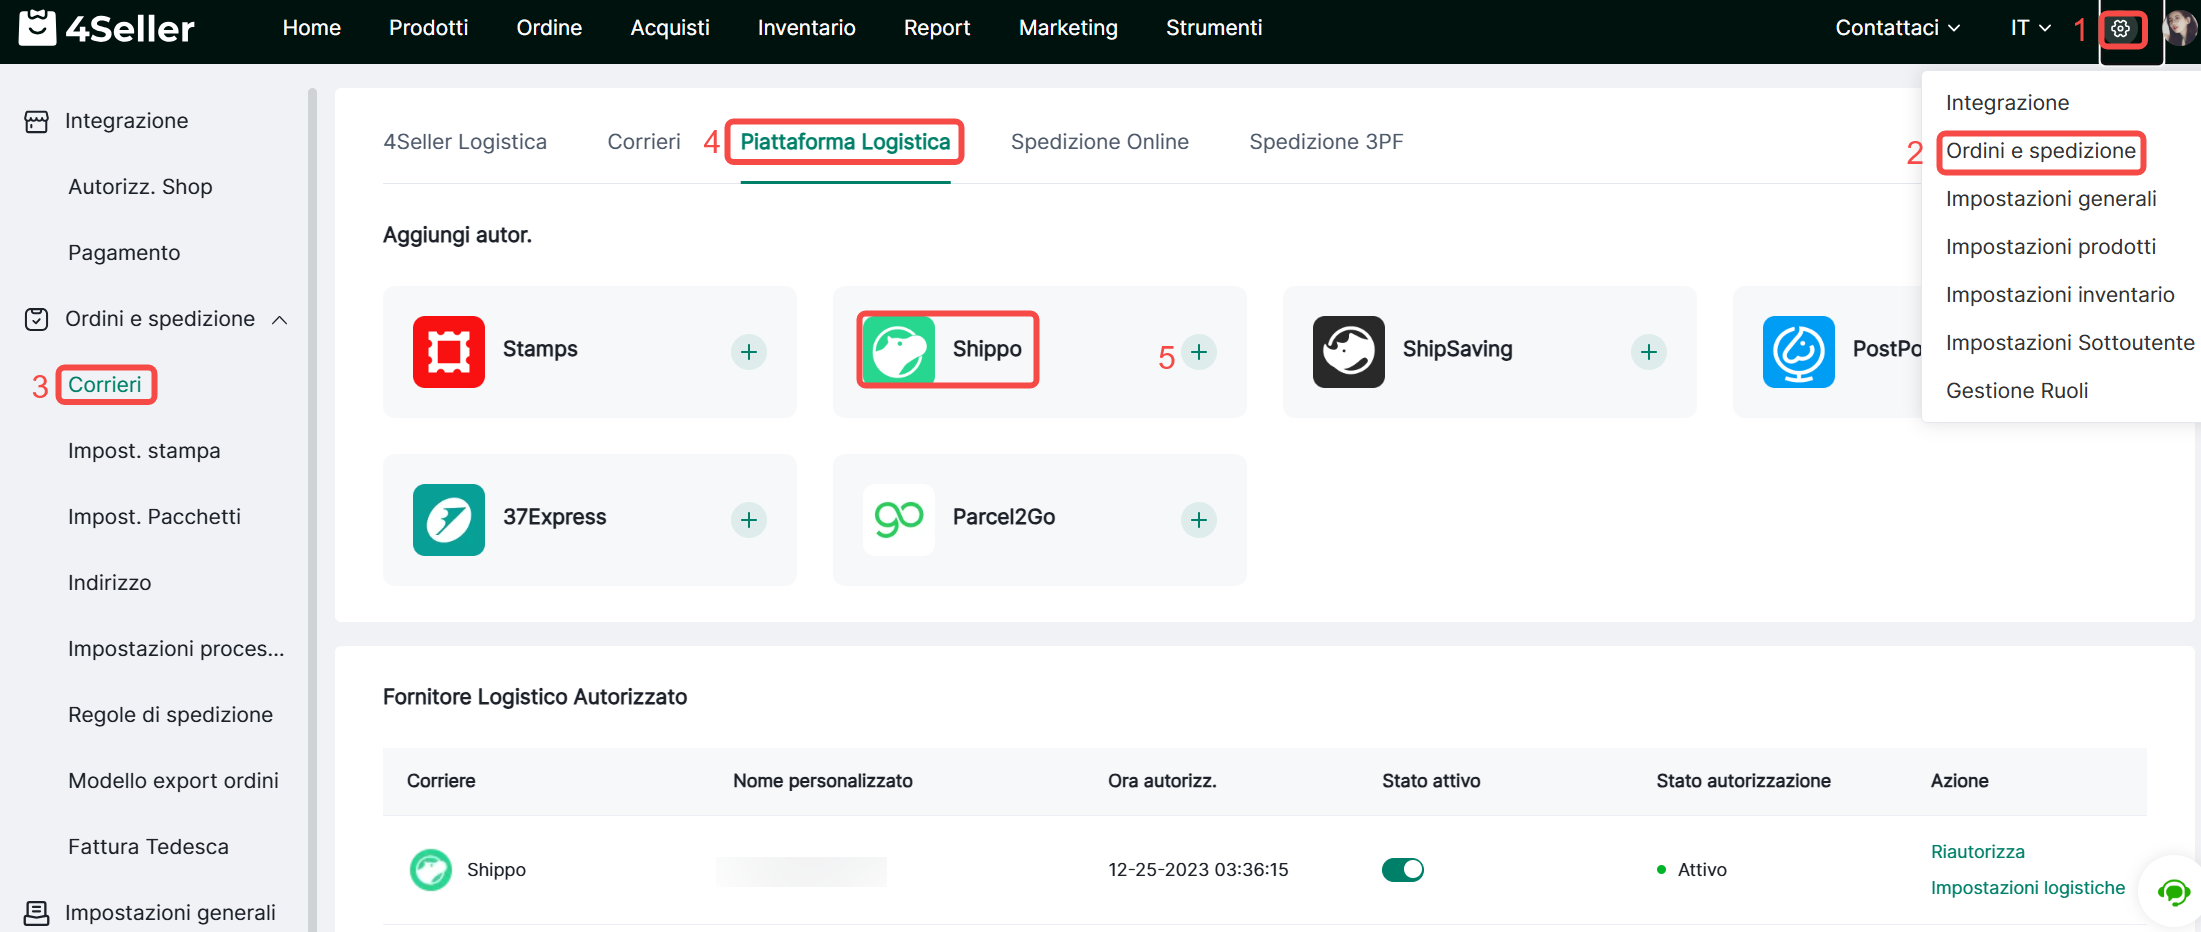Select Impostazioni generali from settings menu

(2050, 199)
